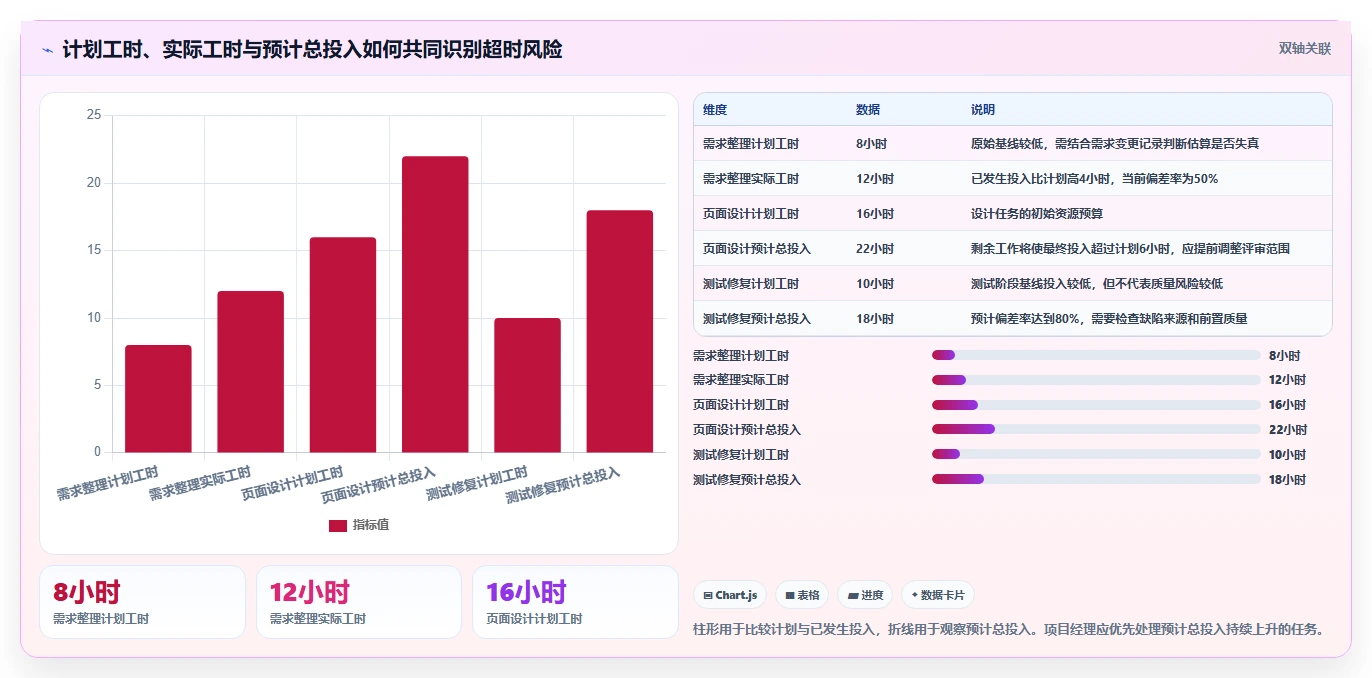This screenshot has width=1372, height=678.
Task: Click the lightning icon beside the title
Action: [x=48, y=49]
